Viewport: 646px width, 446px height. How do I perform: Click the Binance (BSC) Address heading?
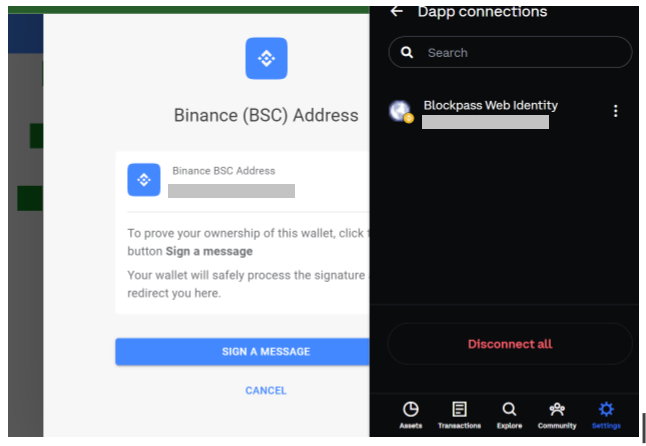tap(266, 115)
